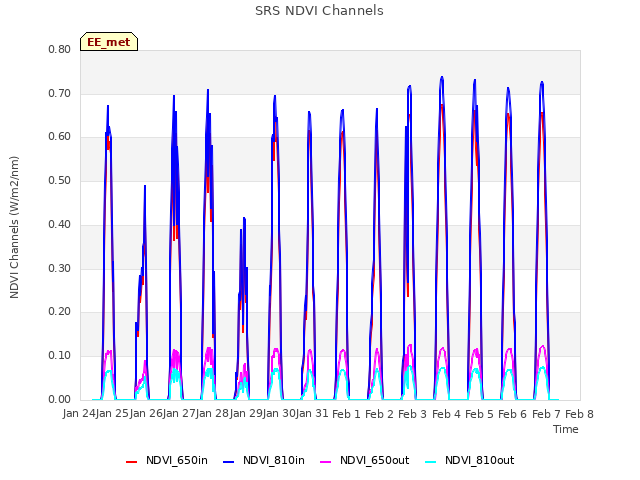Click the Feb 5 date tick label
The image size is (640, 480).
[479, 414]
